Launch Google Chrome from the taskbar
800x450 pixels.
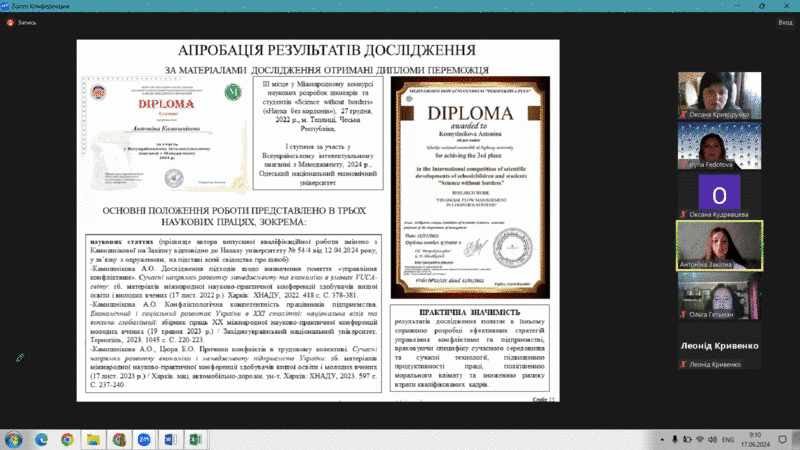coord(67,439)
